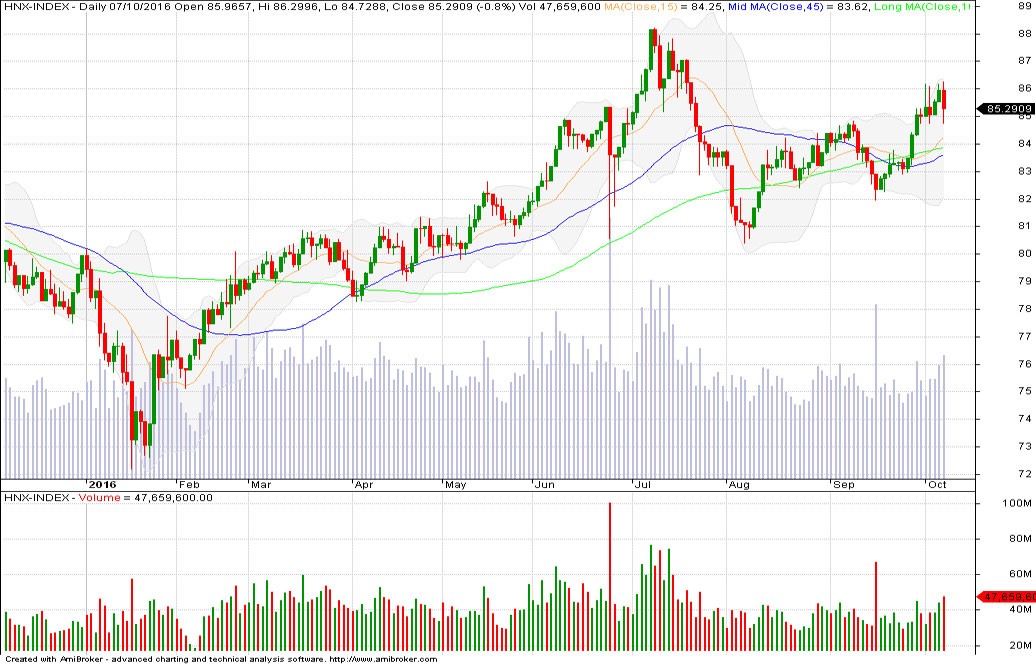
Task: Select the Apr month label on time axis
Action: 364,485
